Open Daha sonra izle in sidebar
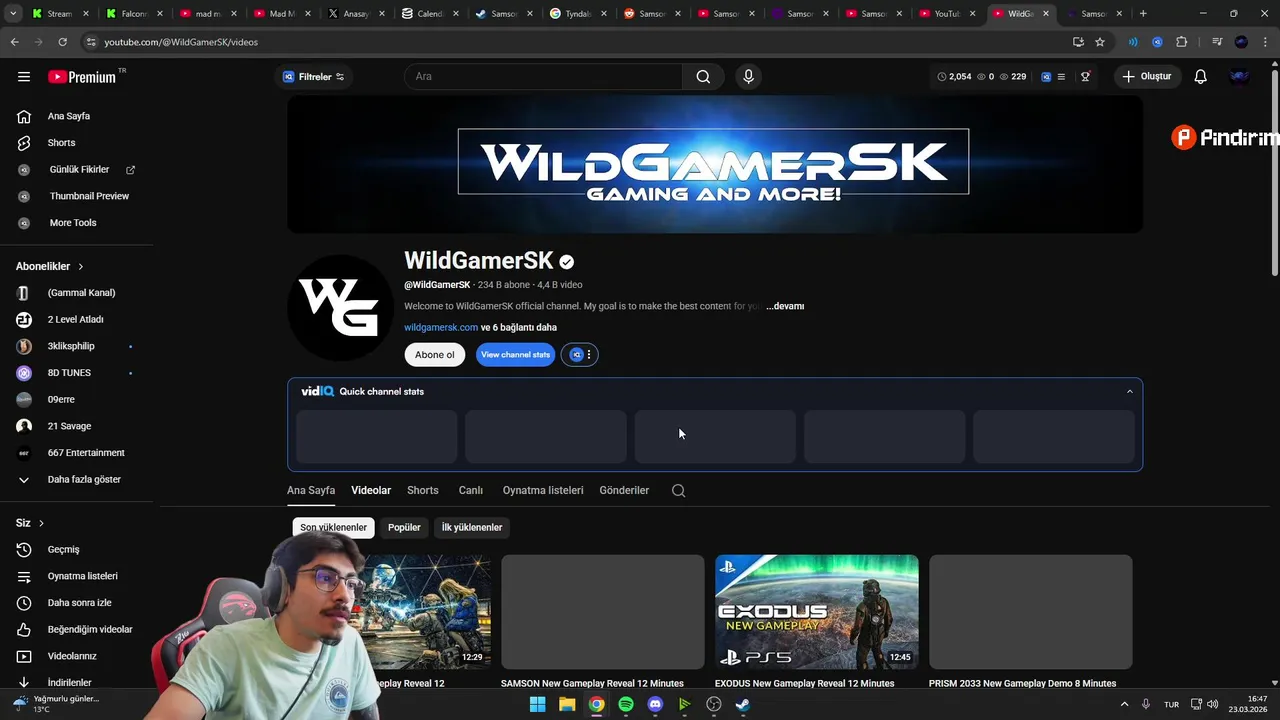The width and height of the screenshot is (1280, 720). [77, 603]
